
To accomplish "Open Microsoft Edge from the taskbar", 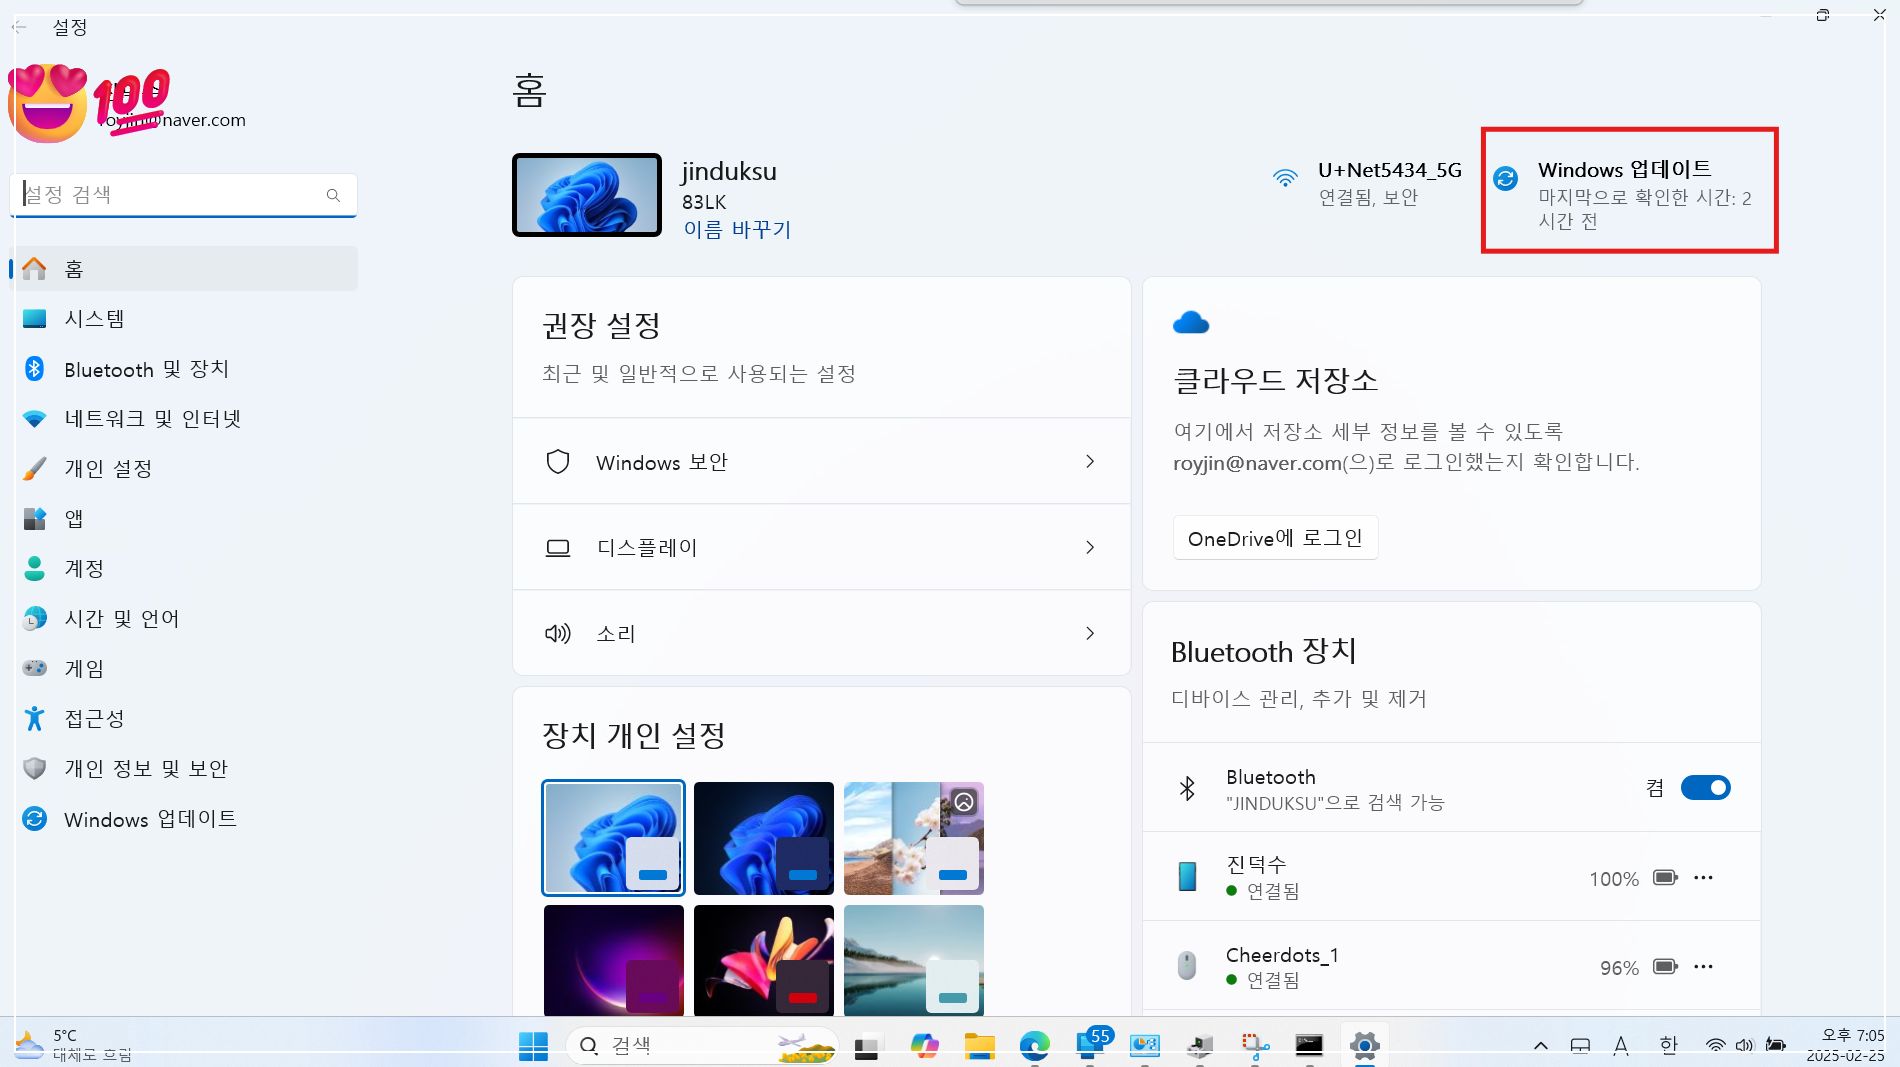I will [x=1035, y=1046].
